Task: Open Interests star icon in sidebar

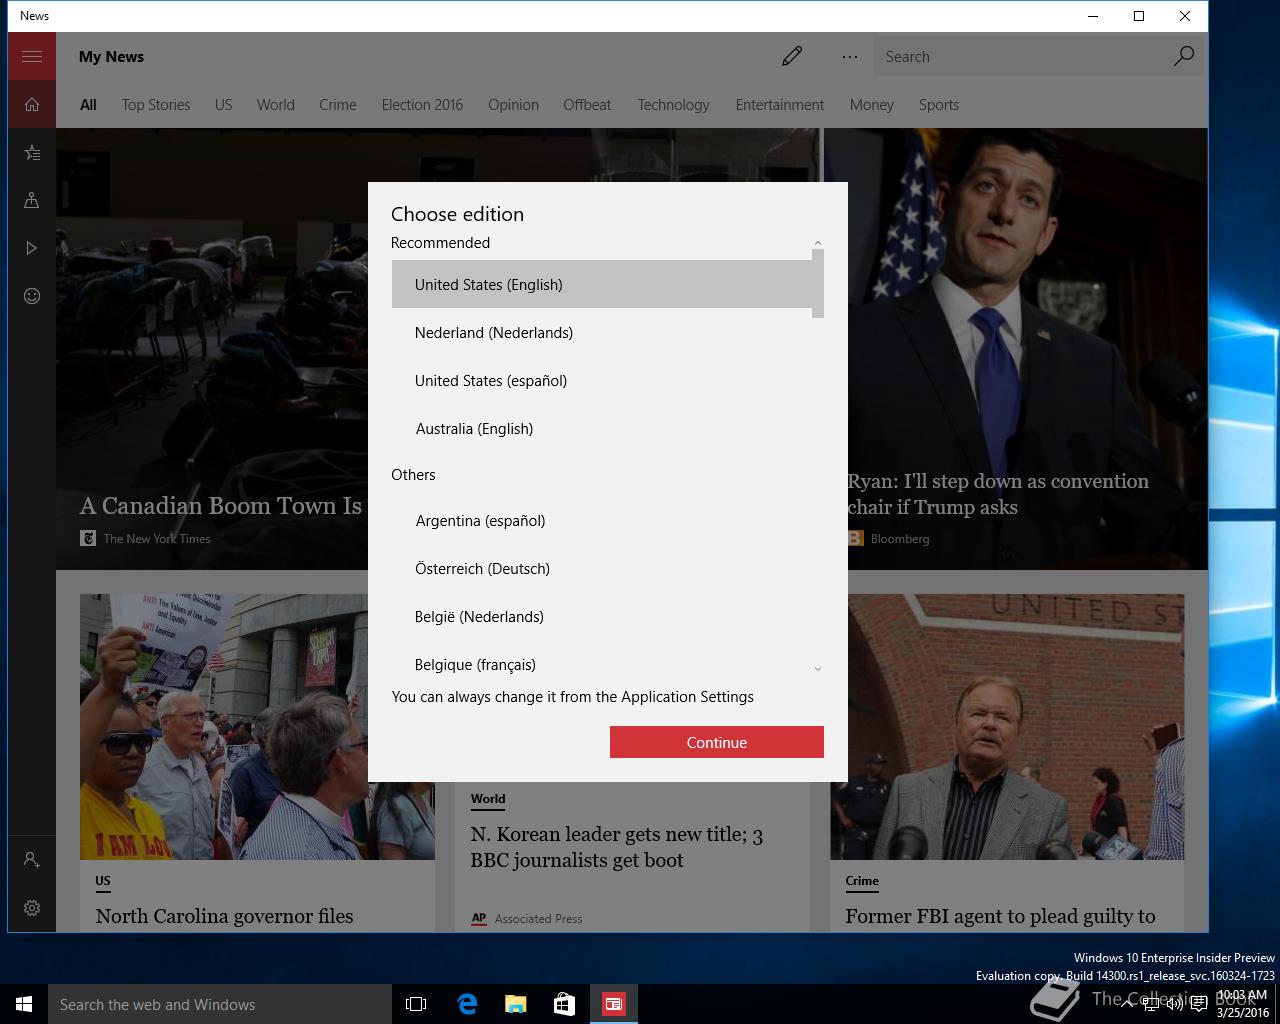Action: click(x=32, y=152)
